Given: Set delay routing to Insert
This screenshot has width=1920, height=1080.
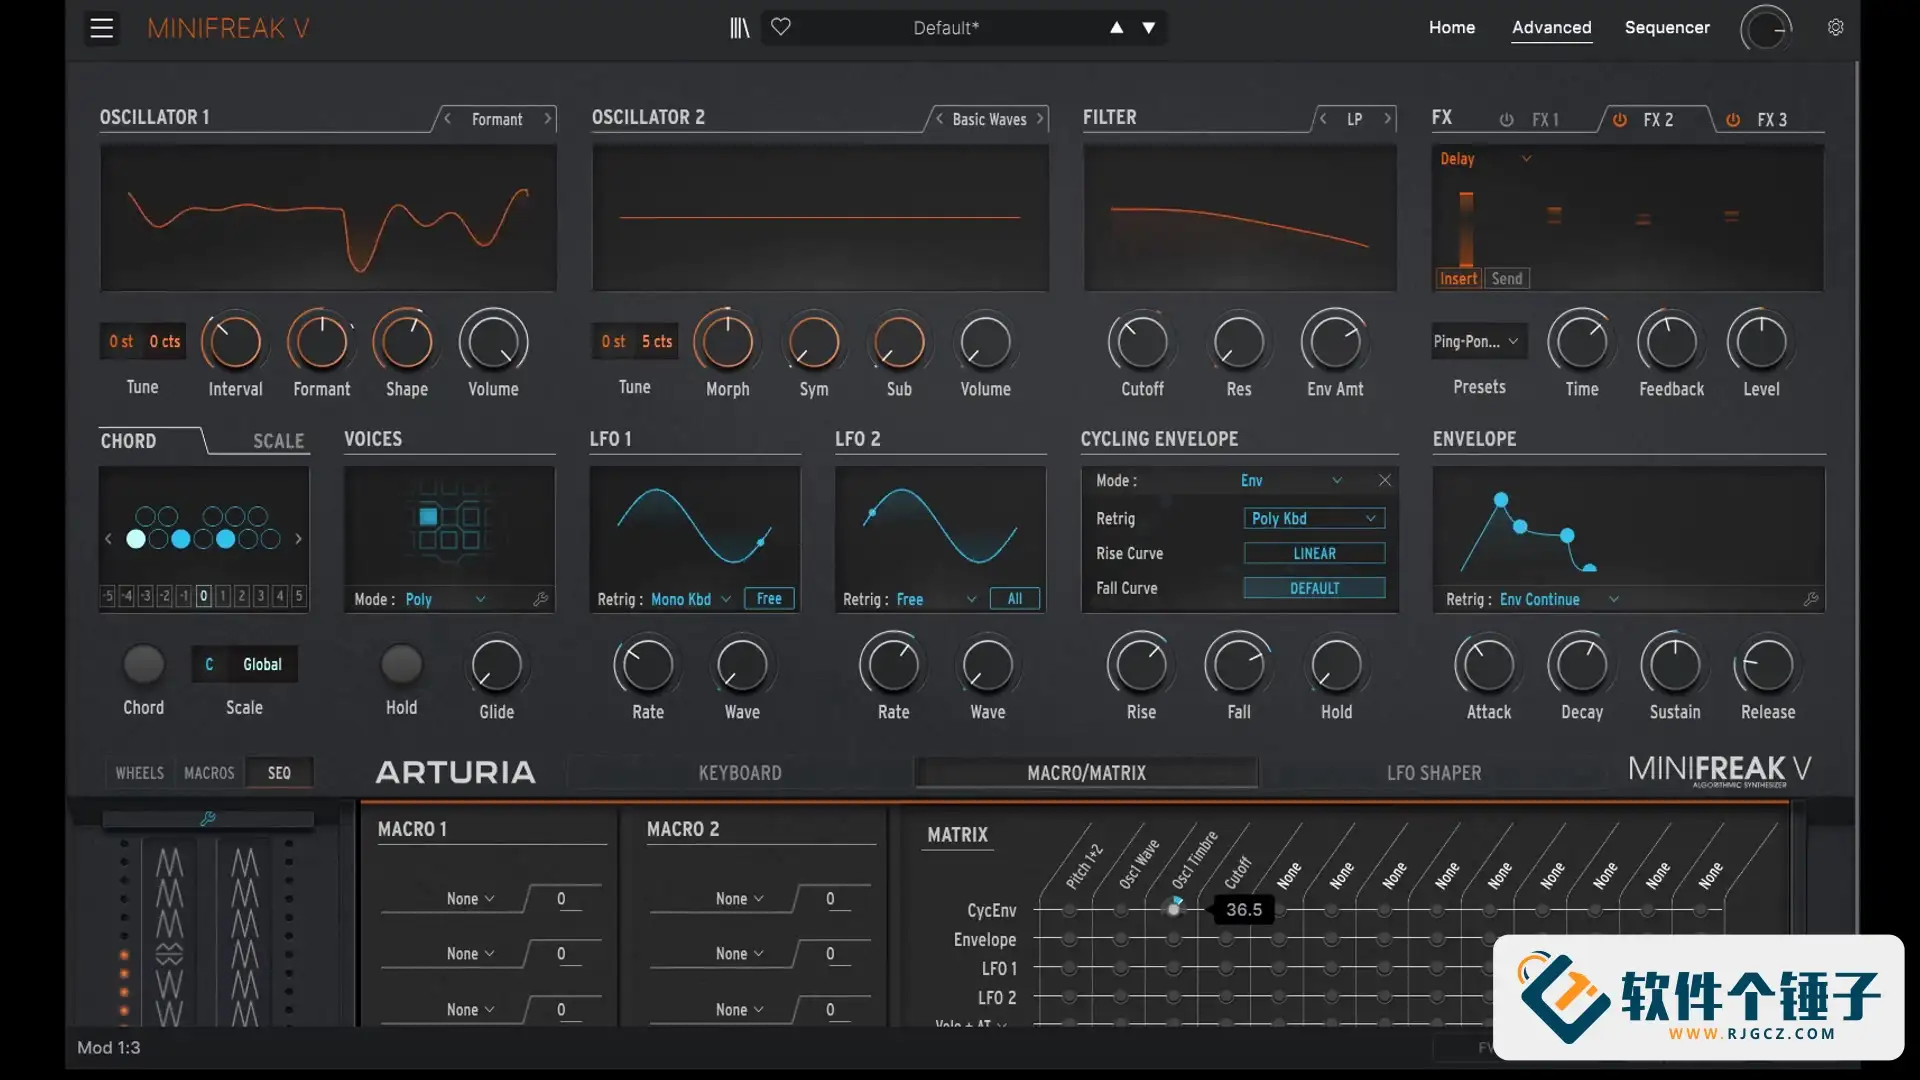Looking at the screenshot, I should (x=1458, y=279).
